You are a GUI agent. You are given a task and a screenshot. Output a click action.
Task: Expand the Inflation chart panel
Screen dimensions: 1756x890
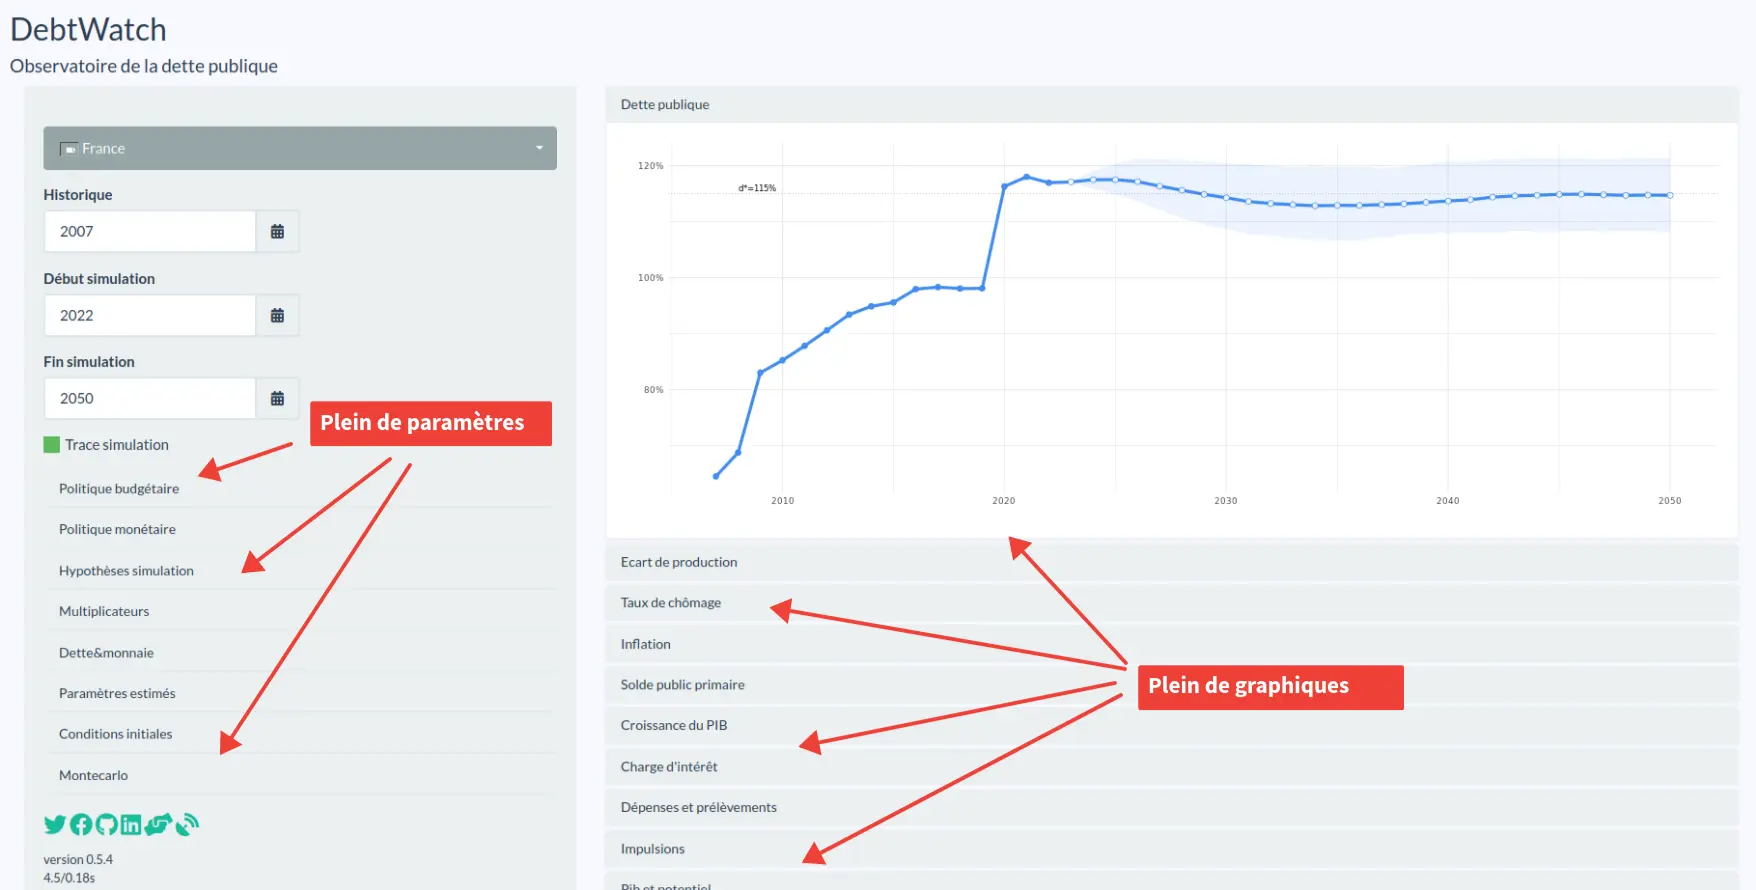click(646, 644)
